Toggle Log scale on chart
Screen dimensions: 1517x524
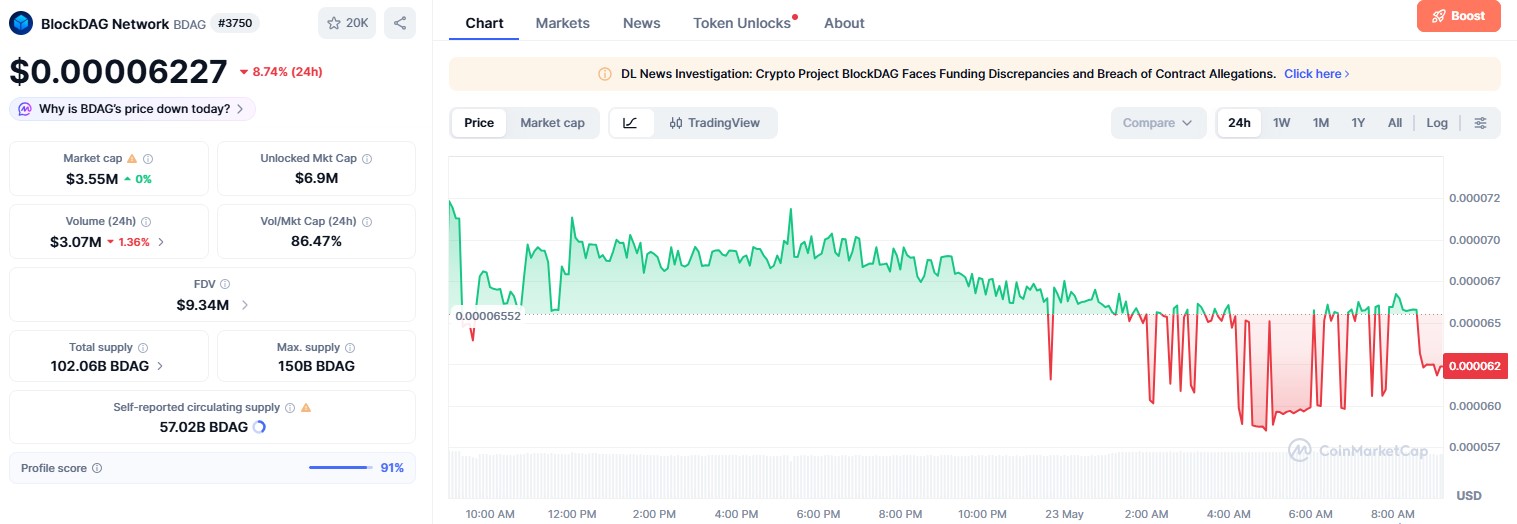pos(1437,123)
